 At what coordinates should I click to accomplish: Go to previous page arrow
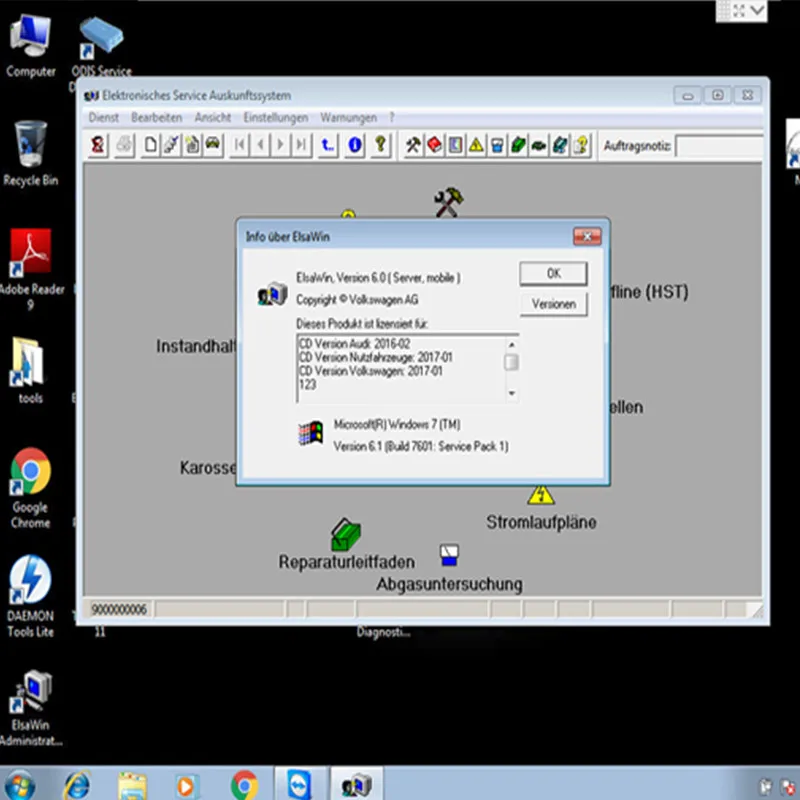pyautogui.click(x=261, y=145)
